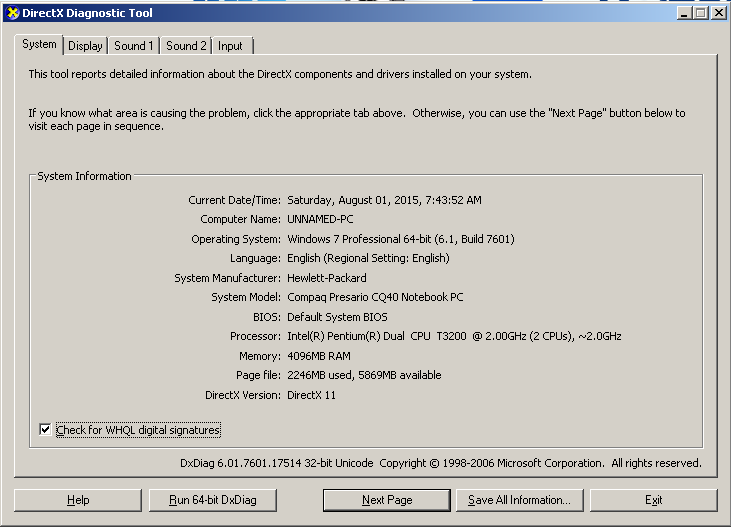Open the Sound 2 tab
Screen dimensions: 731x527
tap(186, 46)
